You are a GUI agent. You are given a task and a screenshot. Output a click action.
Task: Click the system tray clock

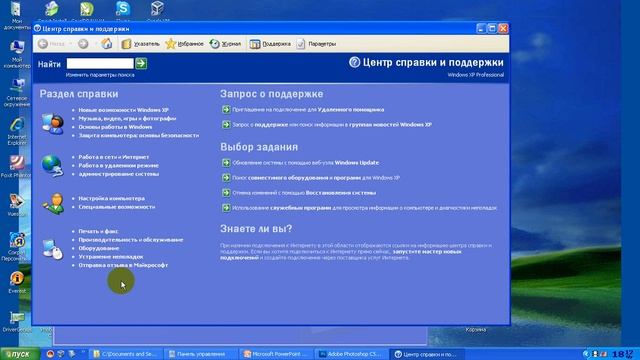click(x=623, y=354)
